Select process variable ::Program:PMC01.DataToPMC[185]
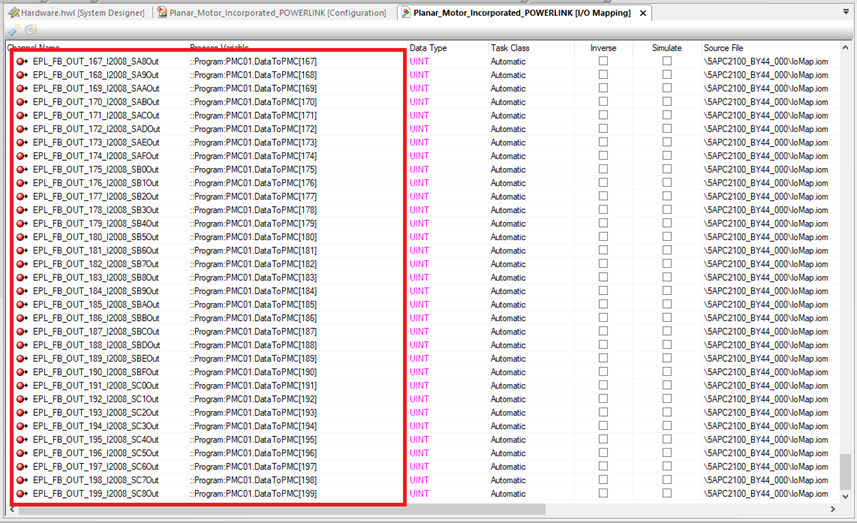The width and height of the screenshot is (857, 523). [254, 305]
